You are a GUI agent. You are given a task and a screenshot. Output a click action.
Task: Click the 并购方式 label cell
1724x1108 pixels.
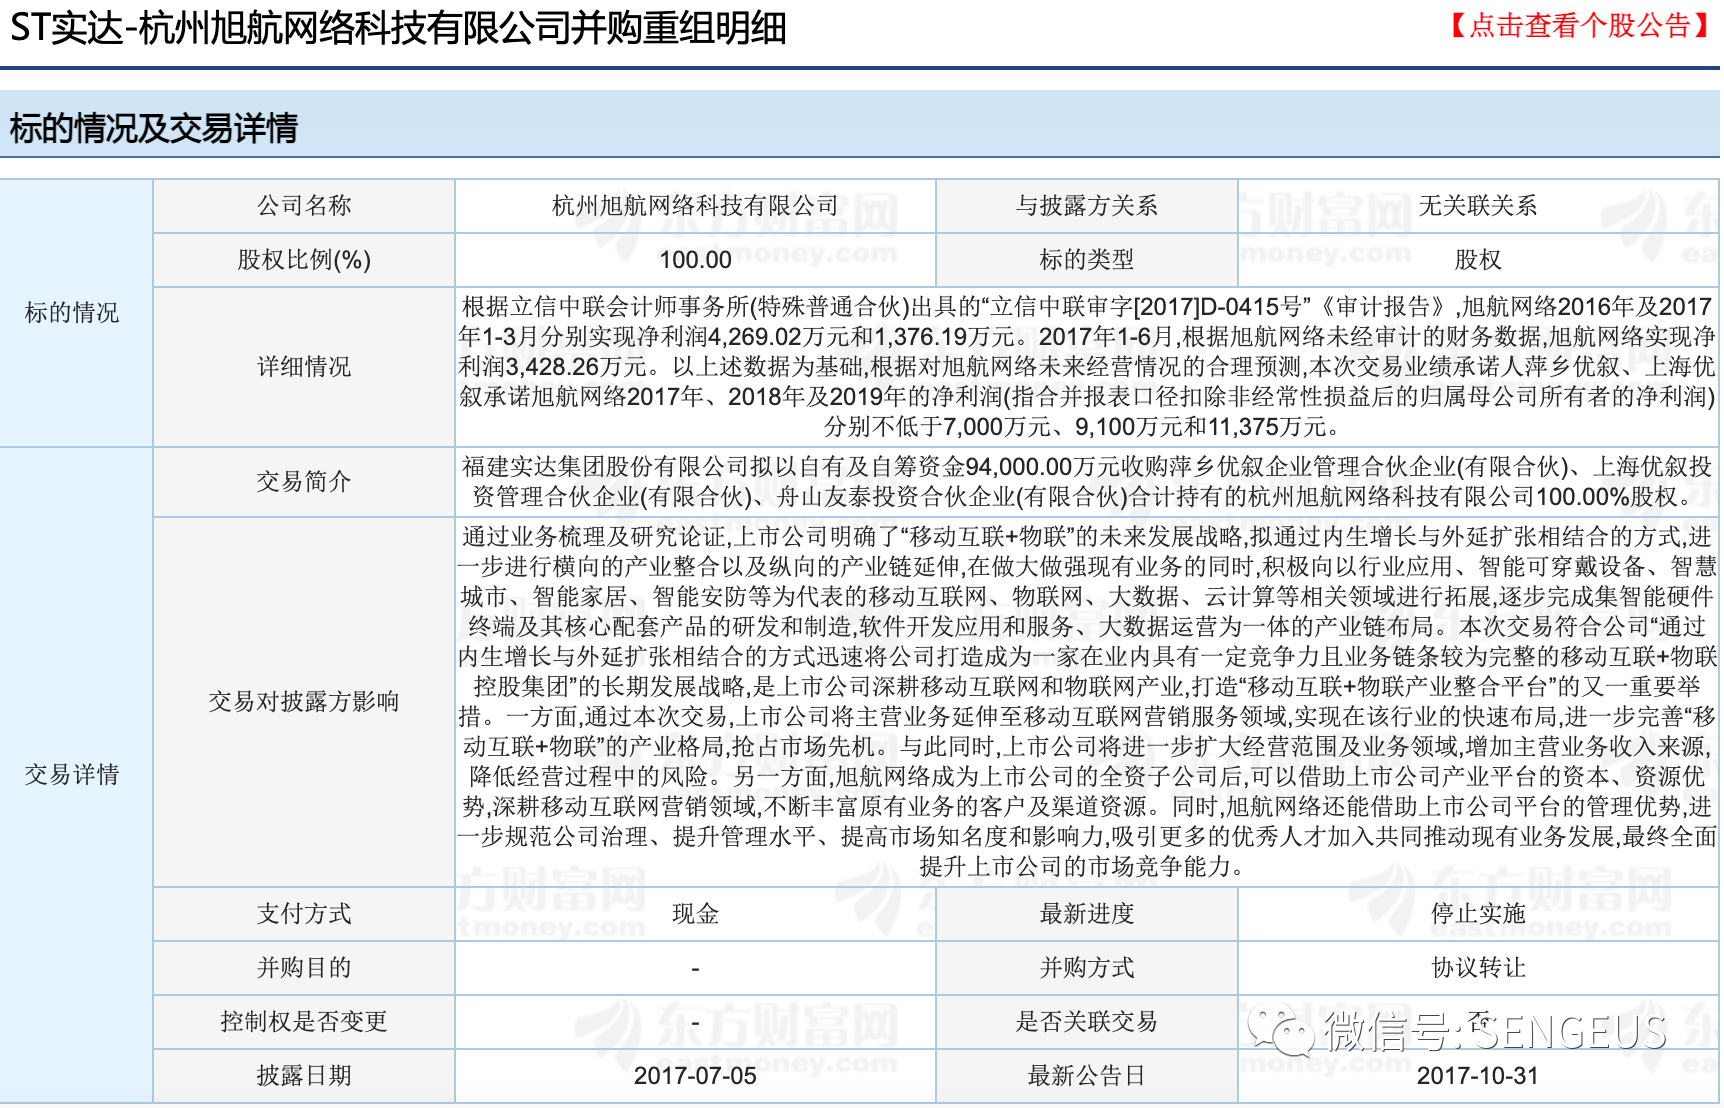pos(1087,968)
